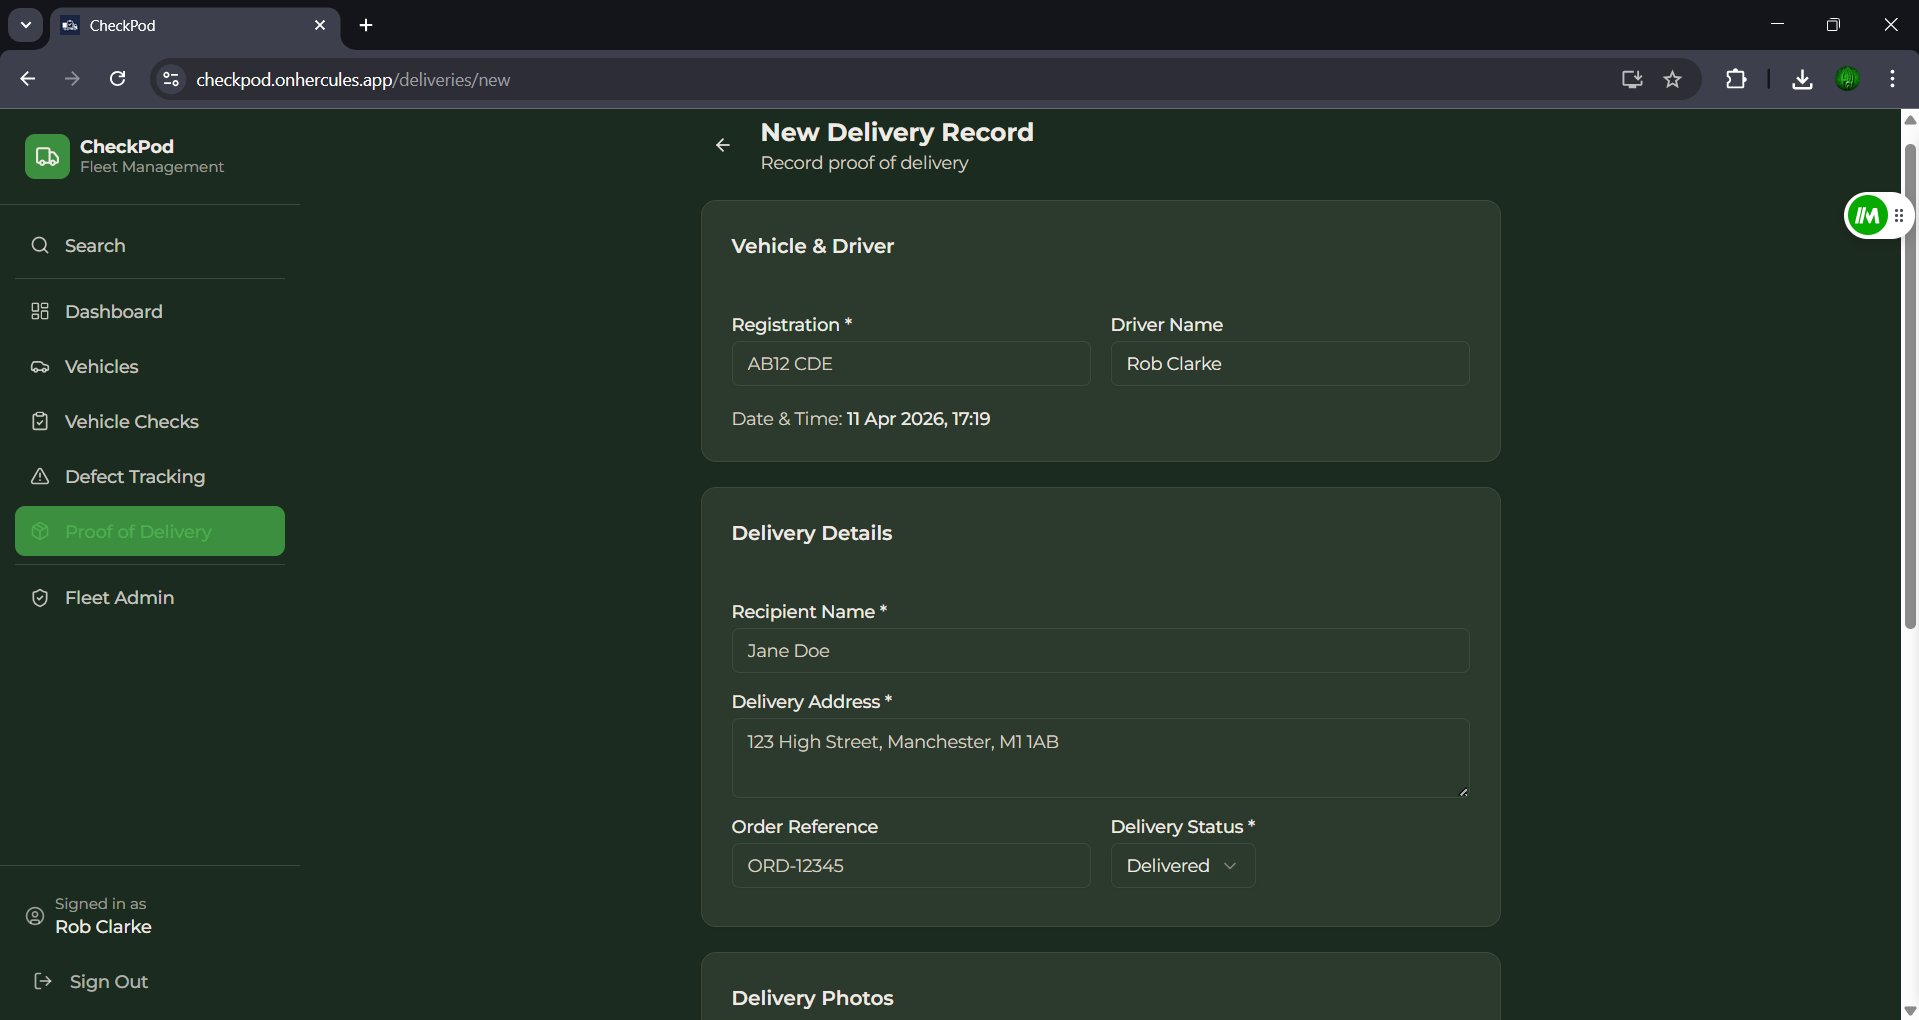Open the Chrome three-dot menu

1892,80
